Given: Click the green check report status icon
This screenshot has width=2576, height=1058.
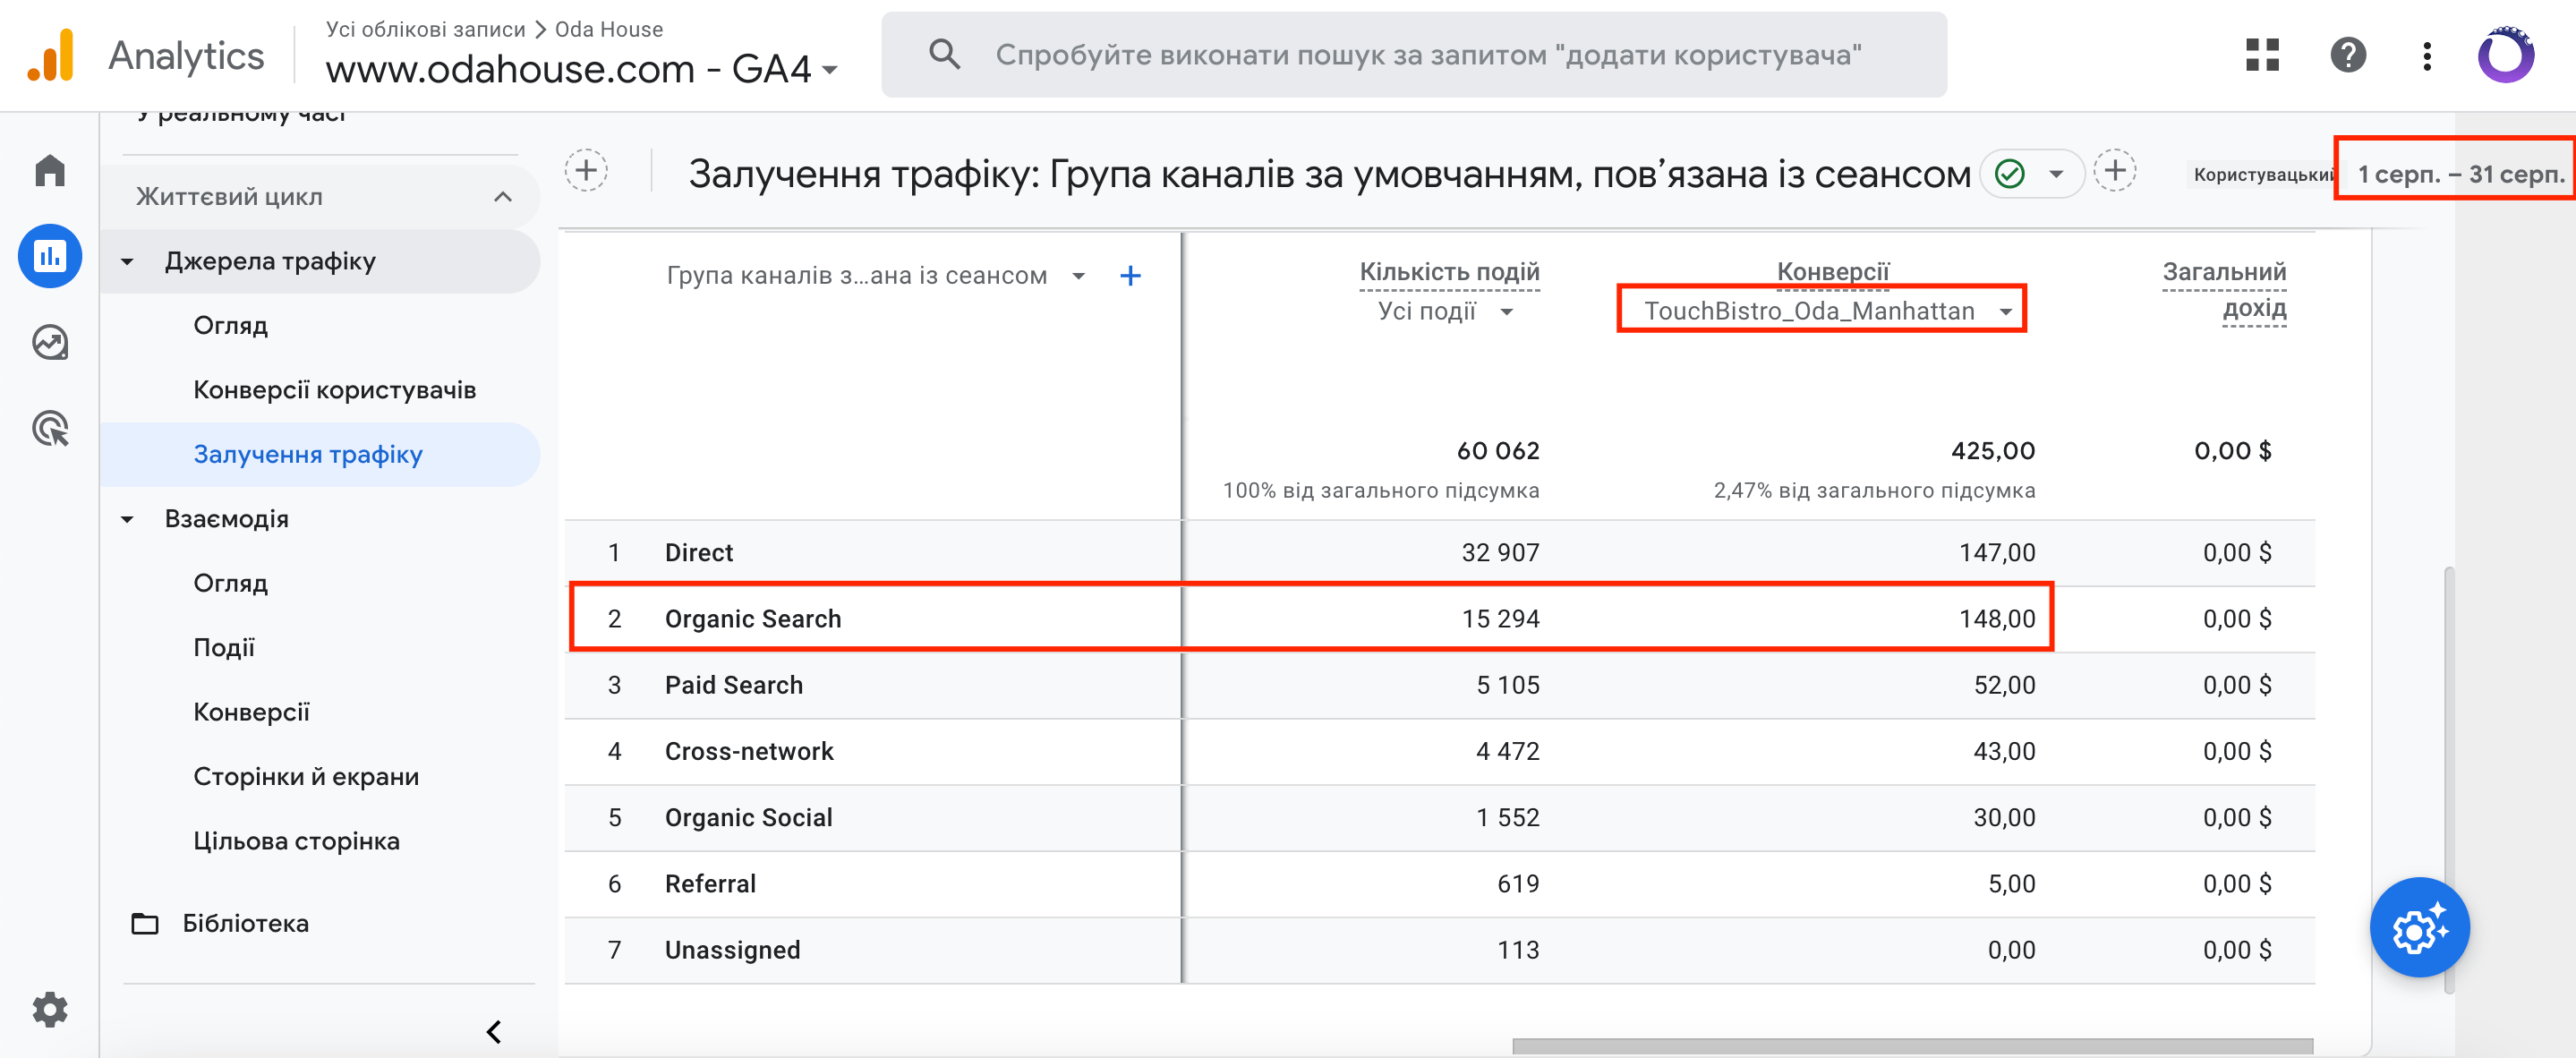Looking at the screenshot, I should pos(2010,174).
